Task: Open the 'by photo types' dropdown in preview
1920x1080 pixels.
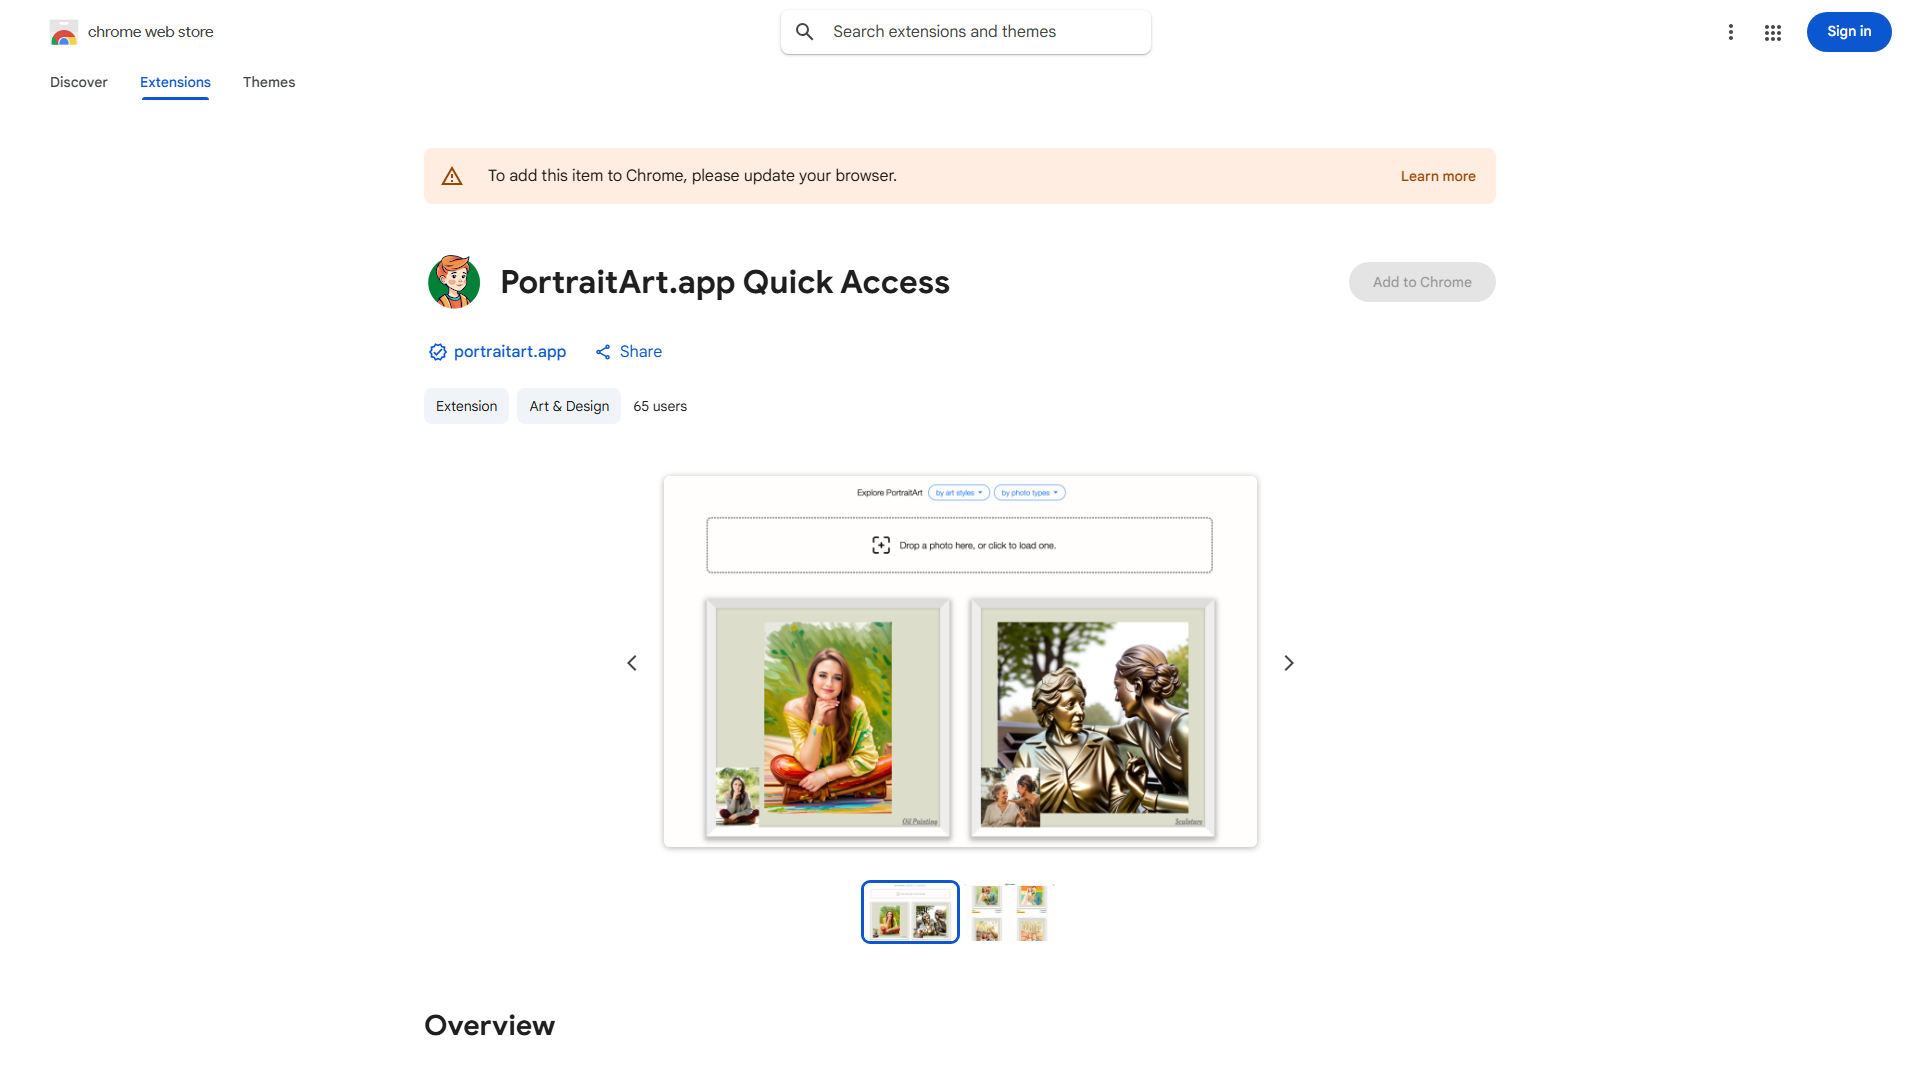Action: pyautogui.click(x=1029, y=493)
